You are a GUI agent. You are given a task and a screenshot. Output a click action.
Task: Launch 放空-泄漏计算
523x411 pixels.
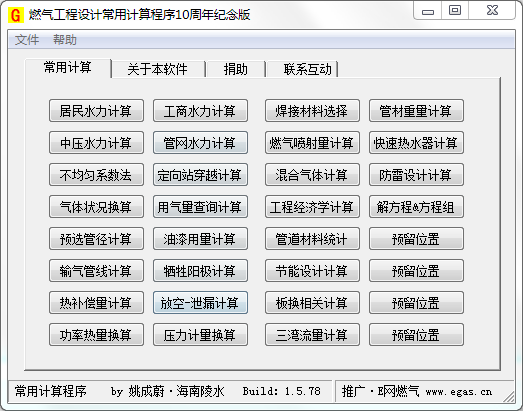(200, 303)
